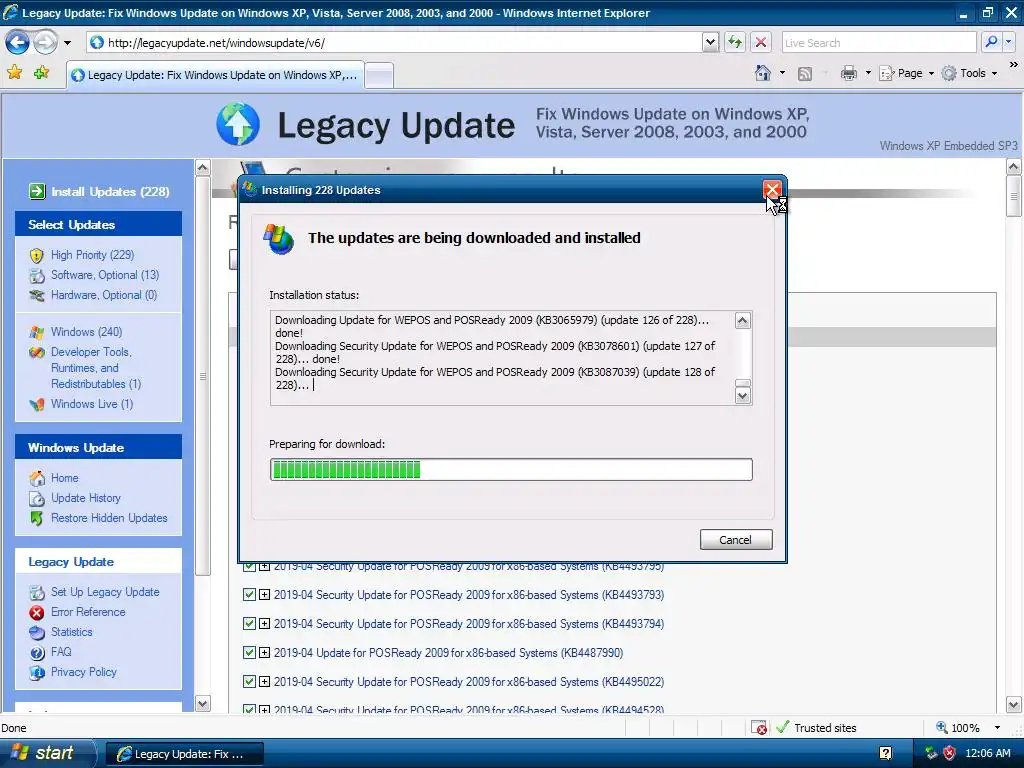Uncheck the KB4495022 security update checkbox
Viewport: 1024px width, 768px height.
249,682
